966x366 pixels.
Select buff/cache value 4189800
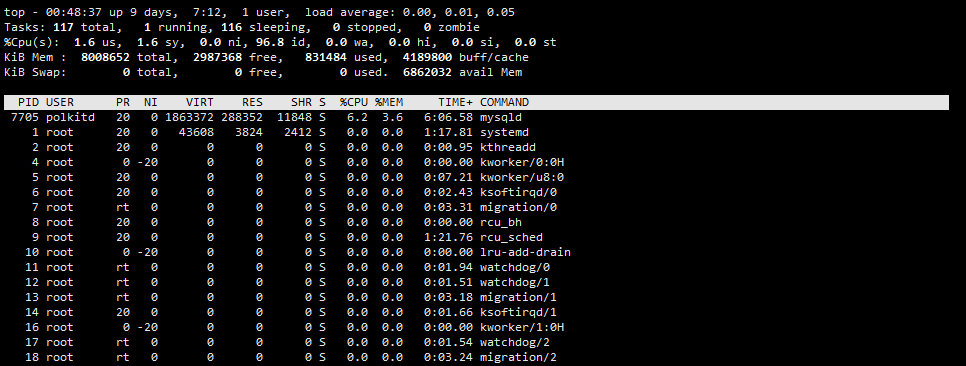click(x=427, y=57)
